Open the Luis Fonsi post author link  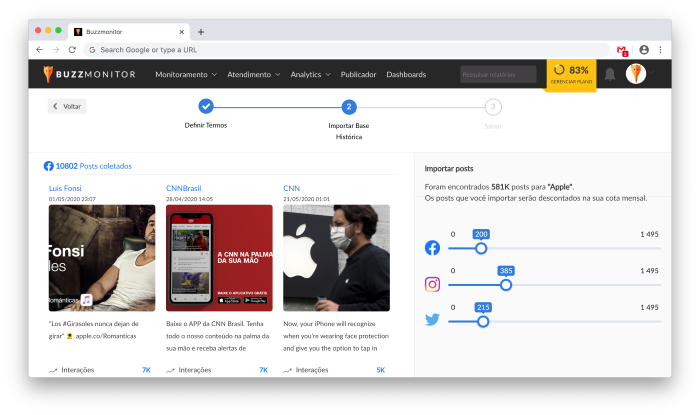point(65,188)
